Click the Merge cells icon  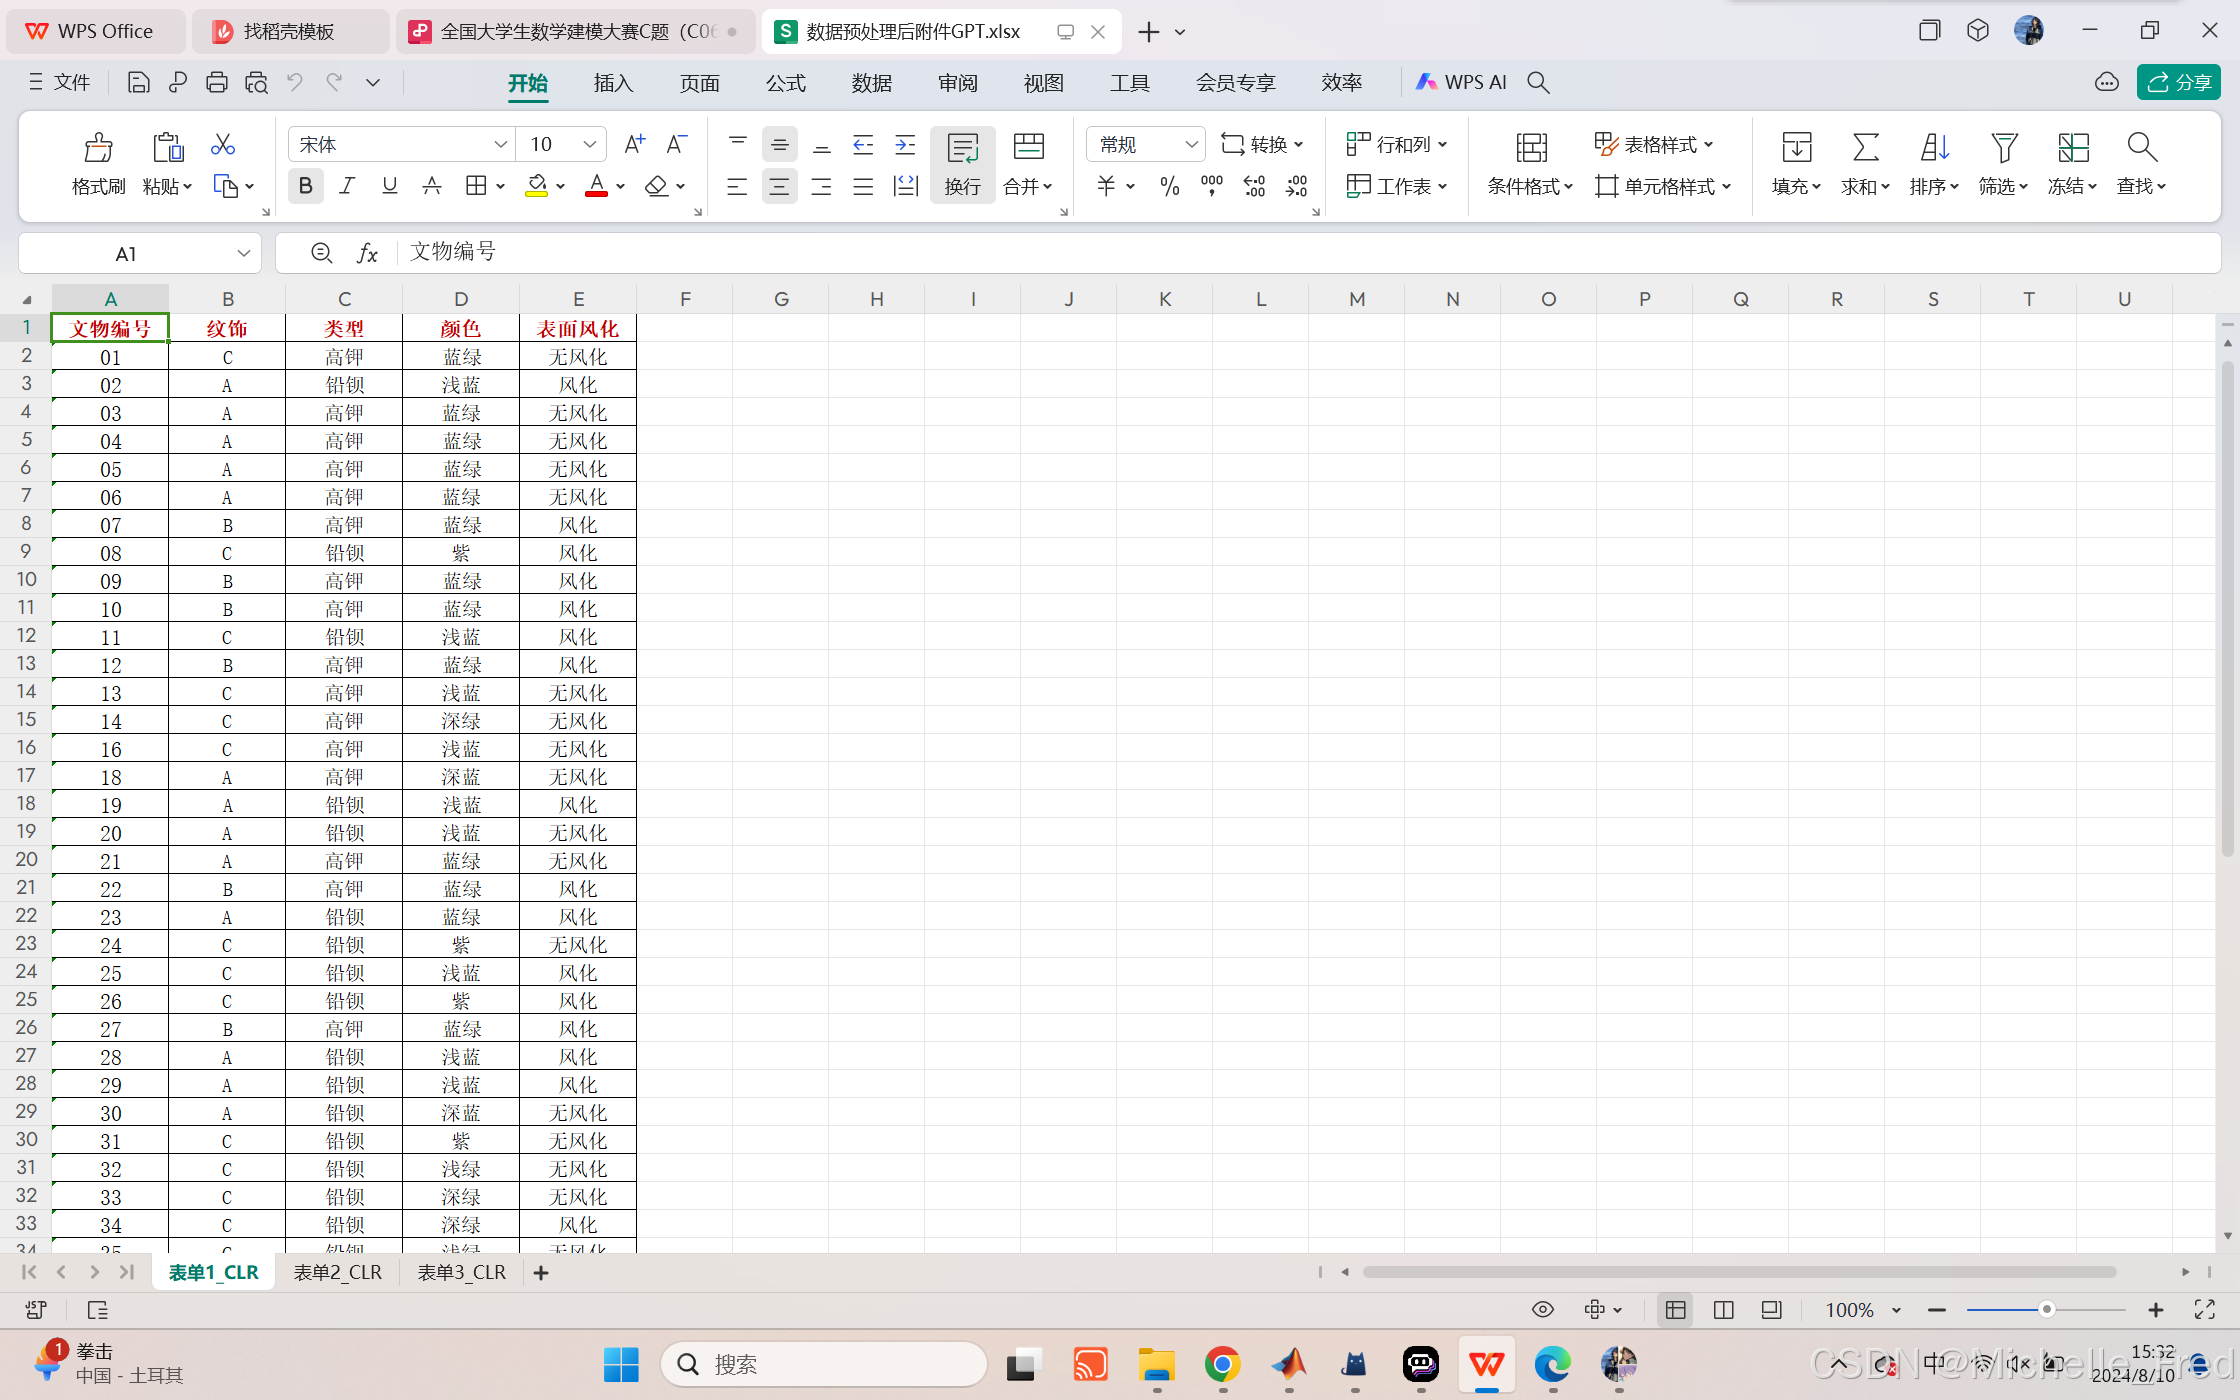1028,148
